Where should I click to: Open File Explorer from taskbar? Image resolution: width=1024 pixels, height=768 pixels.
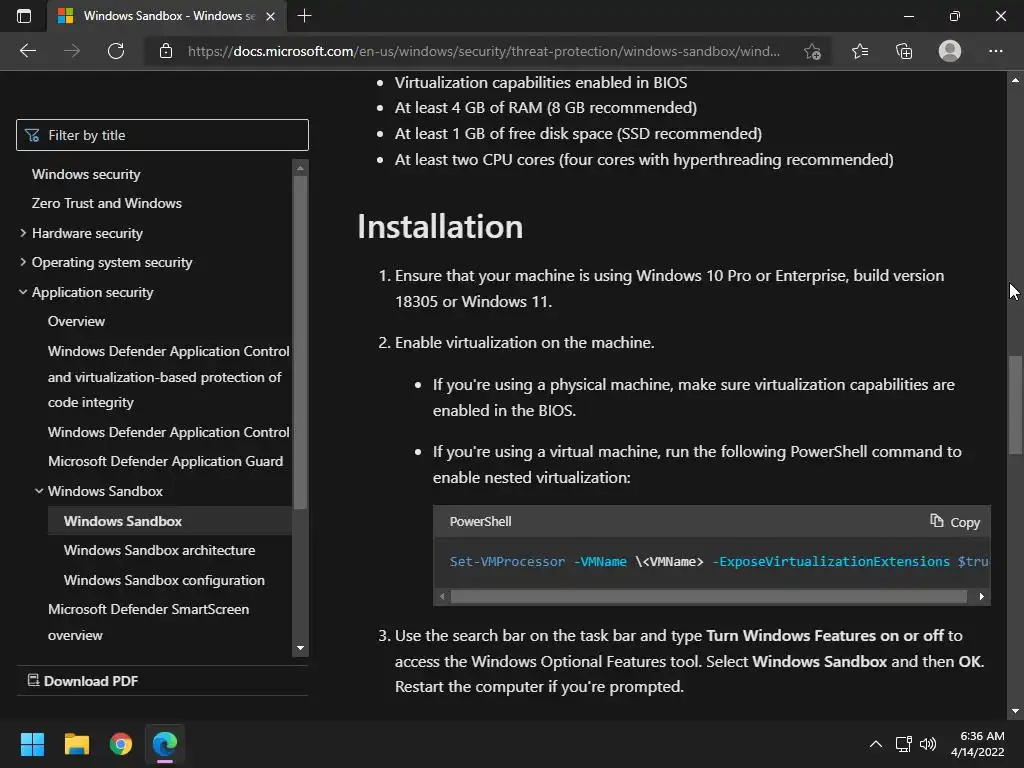coord(76,744)
